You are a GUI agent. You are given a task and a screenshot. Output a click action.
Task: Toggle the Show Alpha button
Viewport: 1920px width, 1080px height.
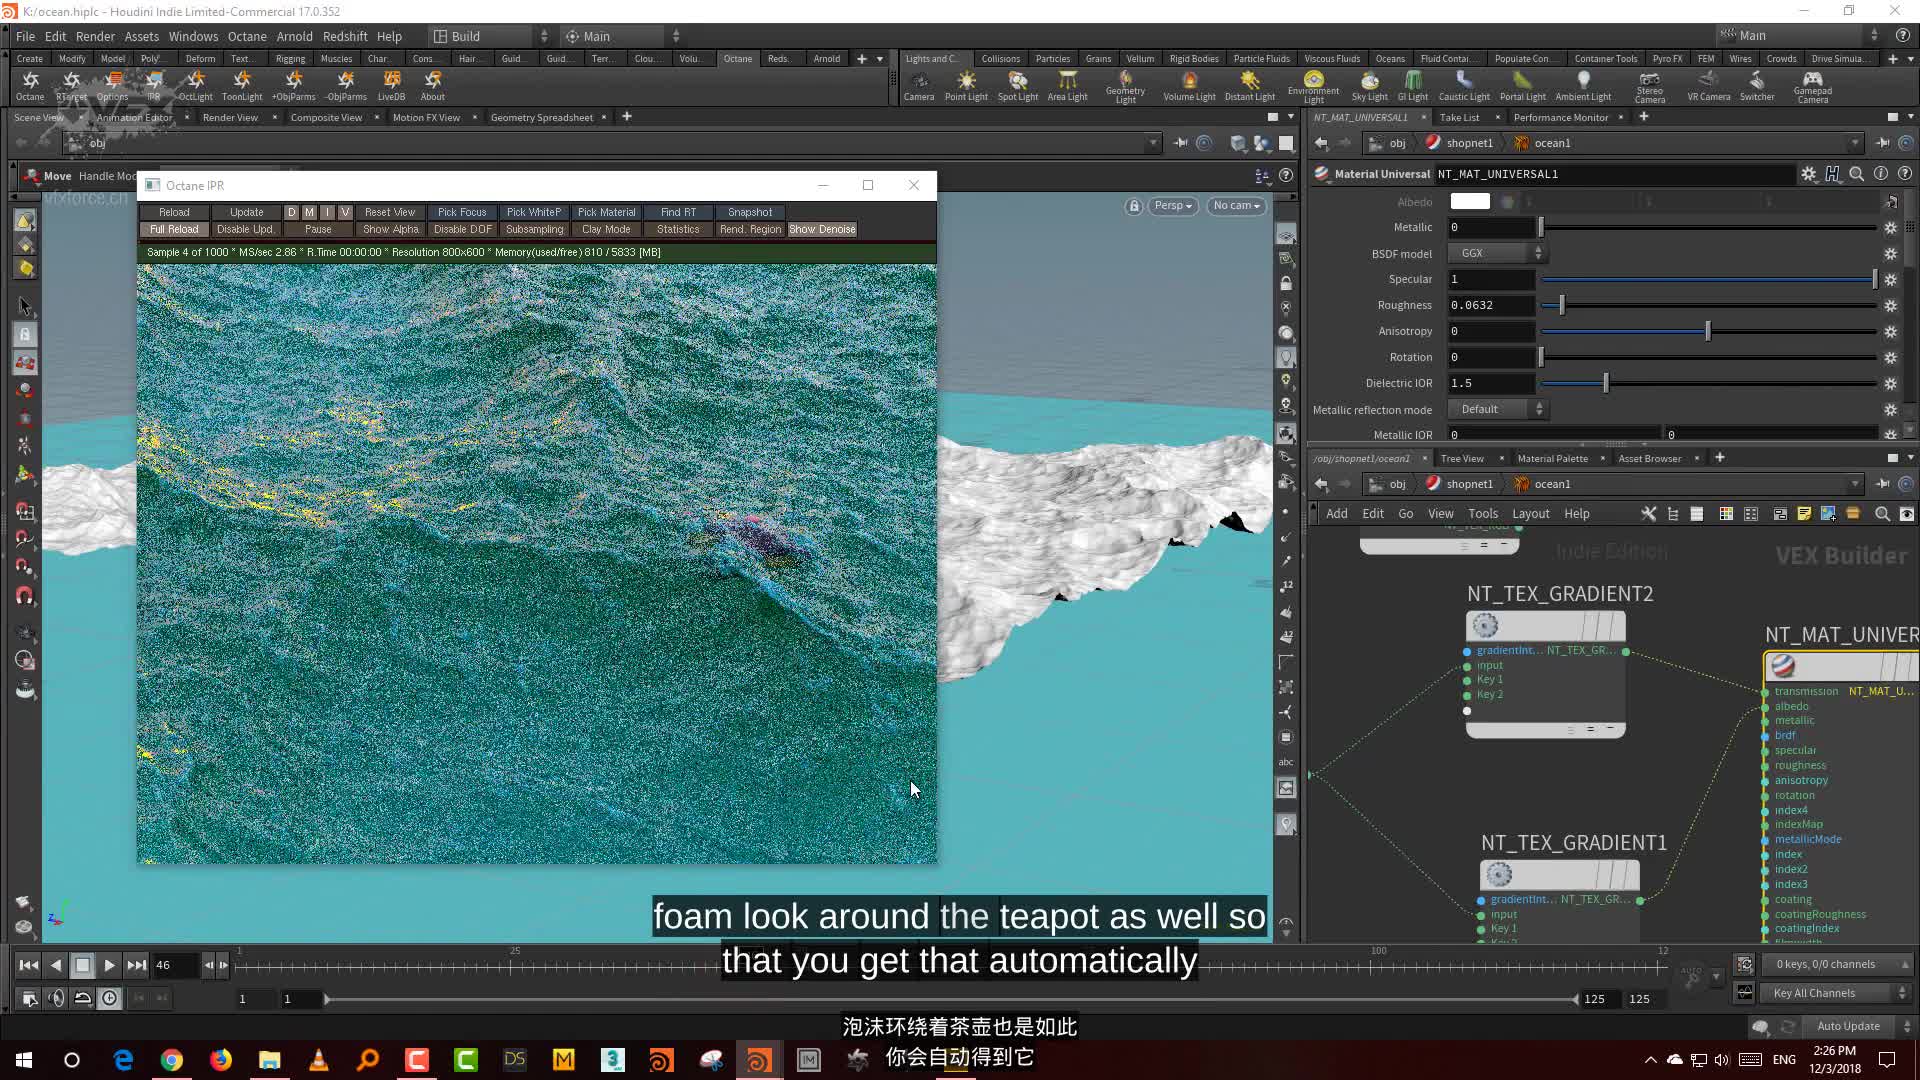click(x=390, y=229)
